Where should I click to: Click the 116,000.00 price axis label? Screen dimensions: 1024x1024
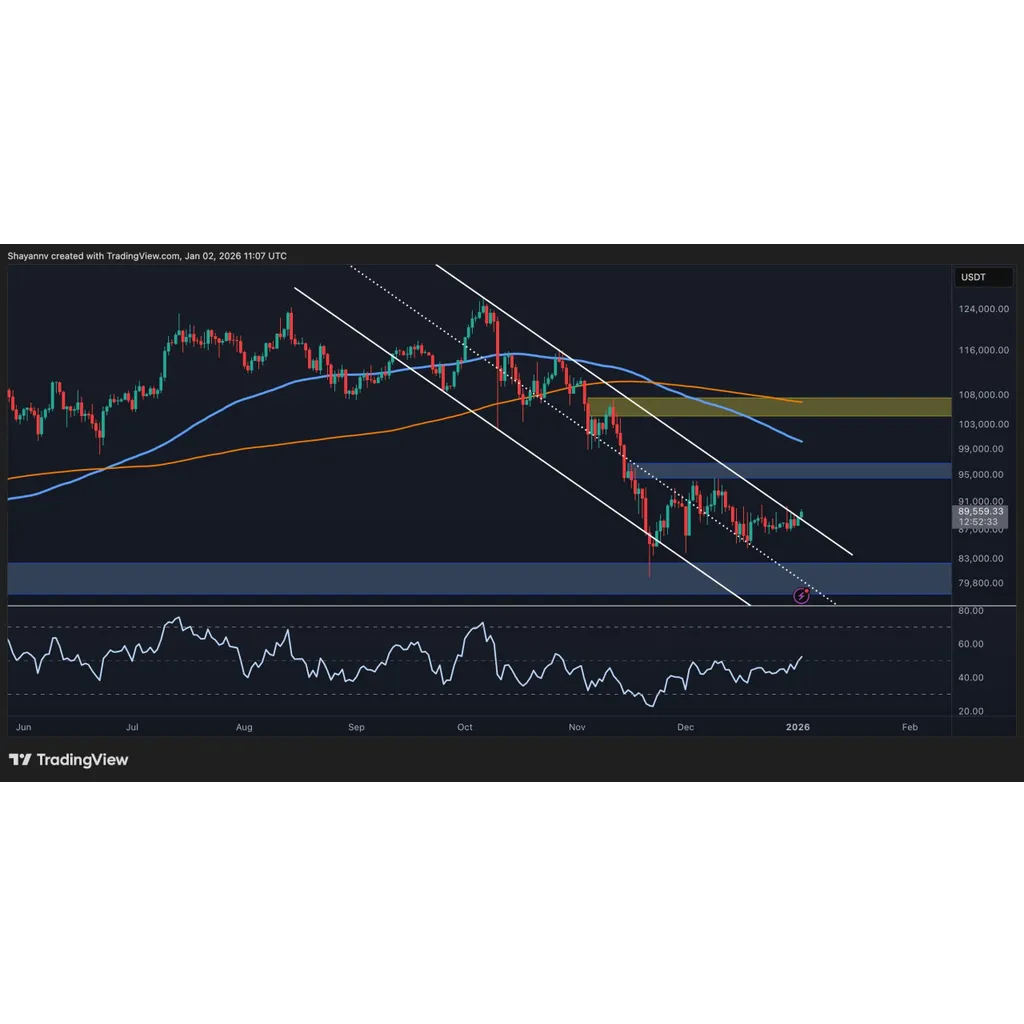pyautogui.click(x=984, y=350)
